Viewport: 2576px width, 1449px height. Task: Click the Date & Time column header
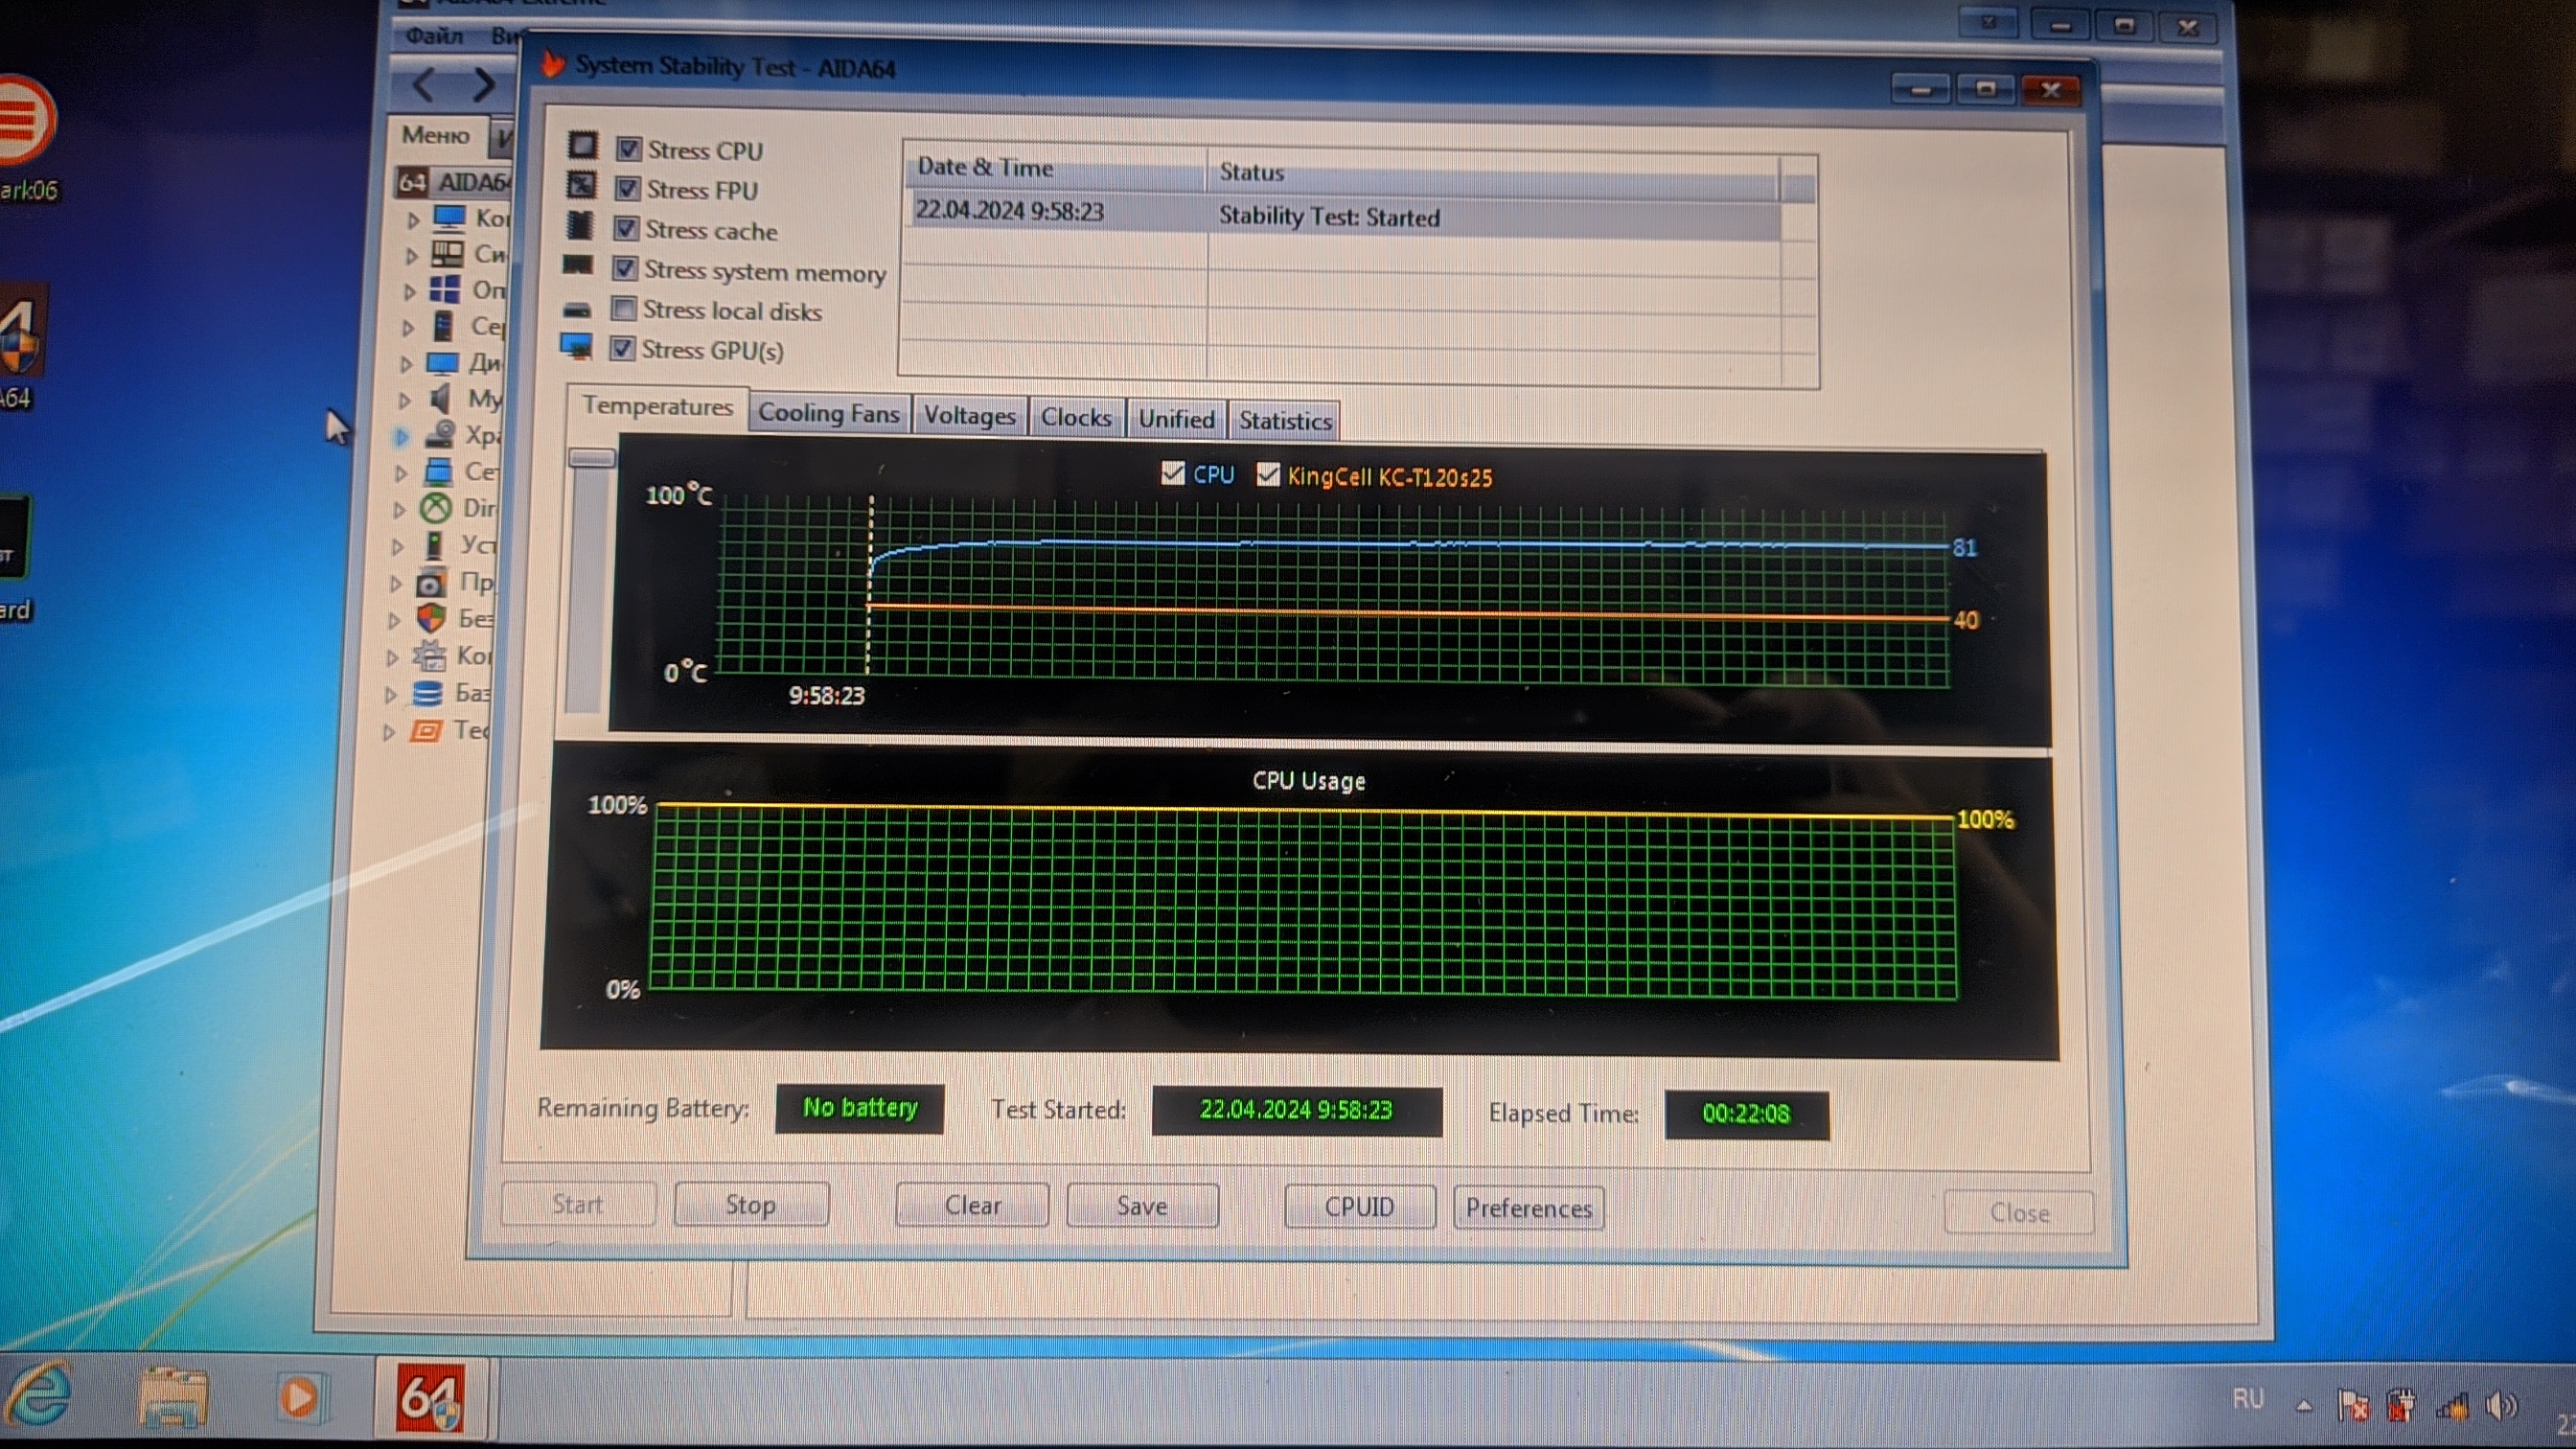point(1055,169)
